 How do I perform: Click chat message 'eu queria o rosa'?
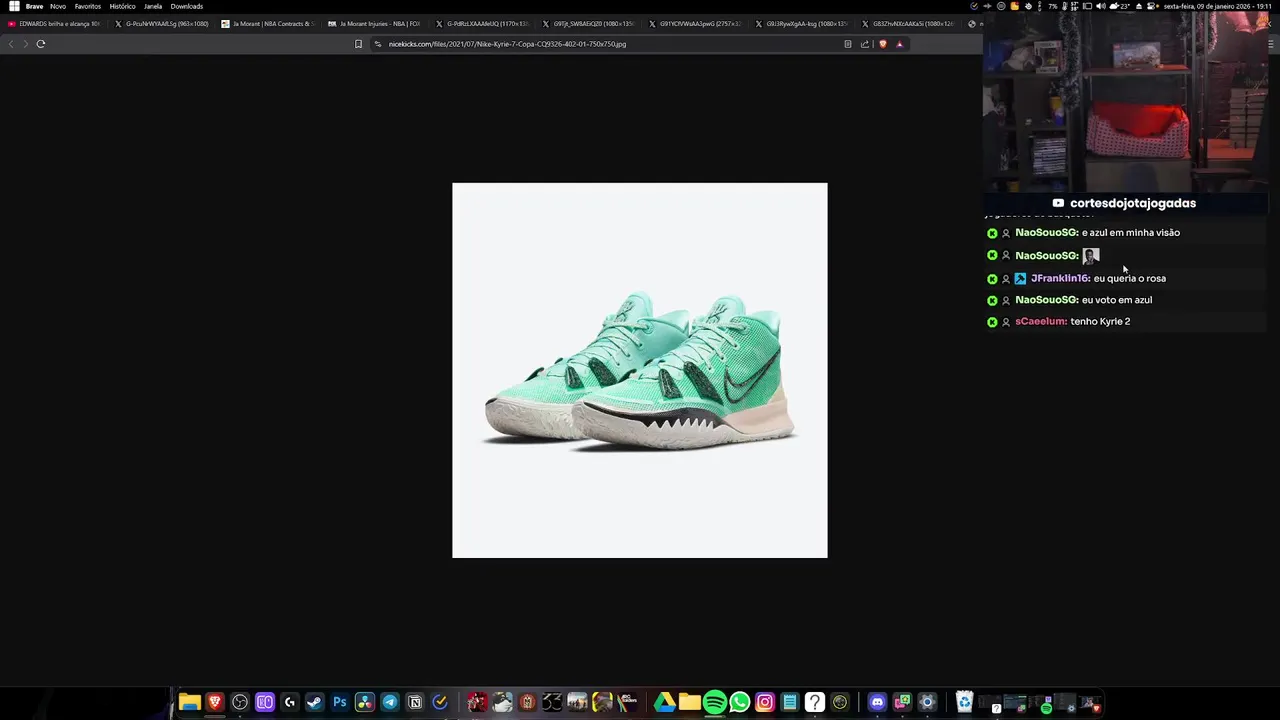point(1130,278)
